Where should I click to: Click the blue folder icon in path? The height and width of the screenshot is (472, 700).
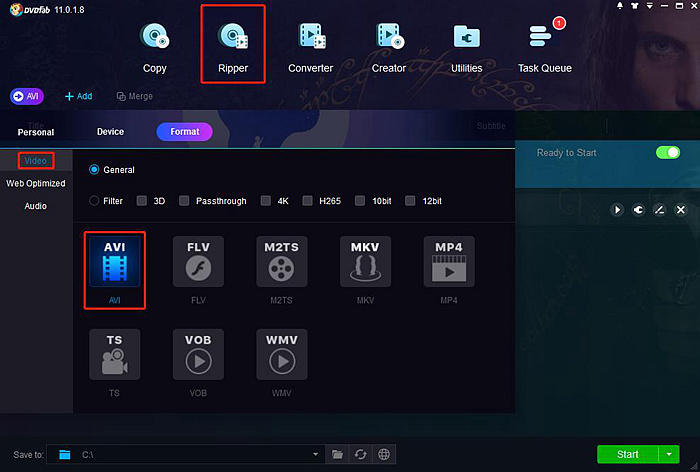pyautogui.click(x=65, y=455)
